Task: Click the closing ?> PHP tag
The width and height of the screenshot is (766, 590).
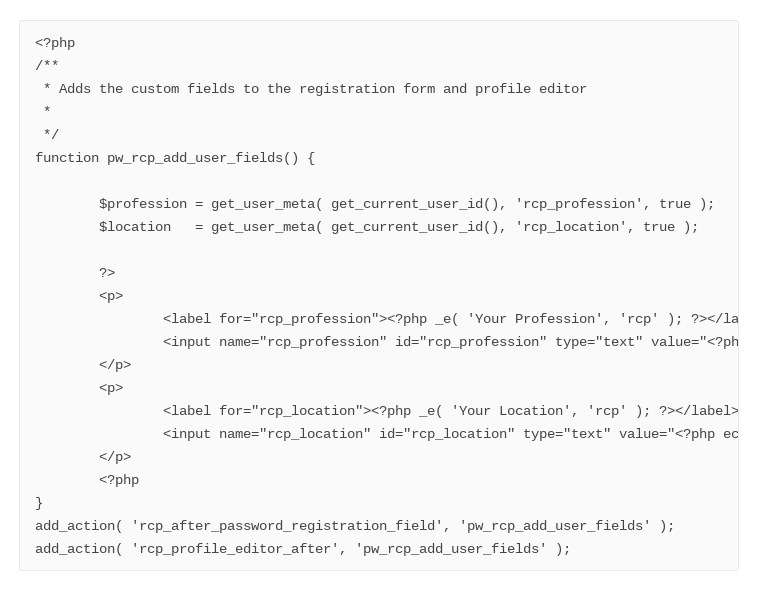Action: click(107, 273)
